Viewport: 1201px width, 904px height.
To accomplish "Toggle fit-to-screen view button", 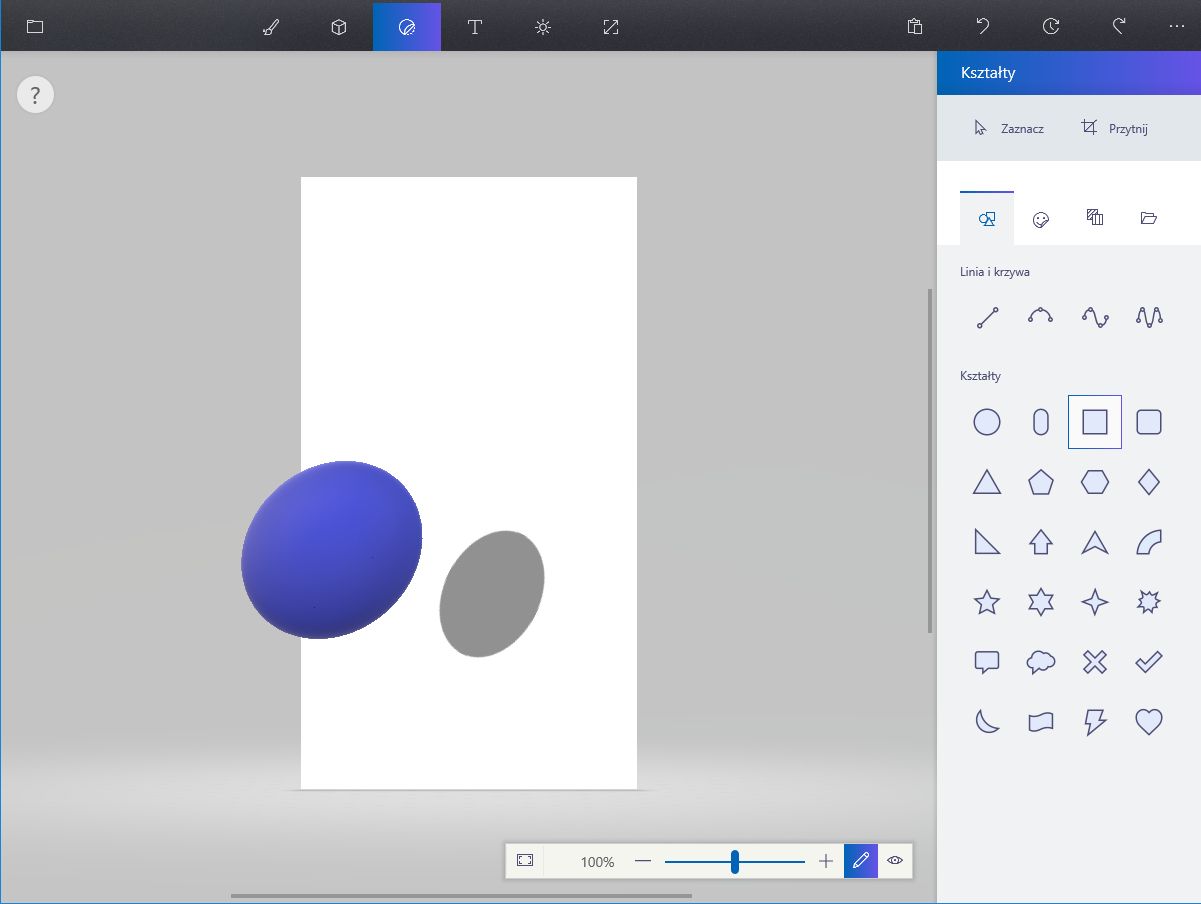I will tap(525, 861).
